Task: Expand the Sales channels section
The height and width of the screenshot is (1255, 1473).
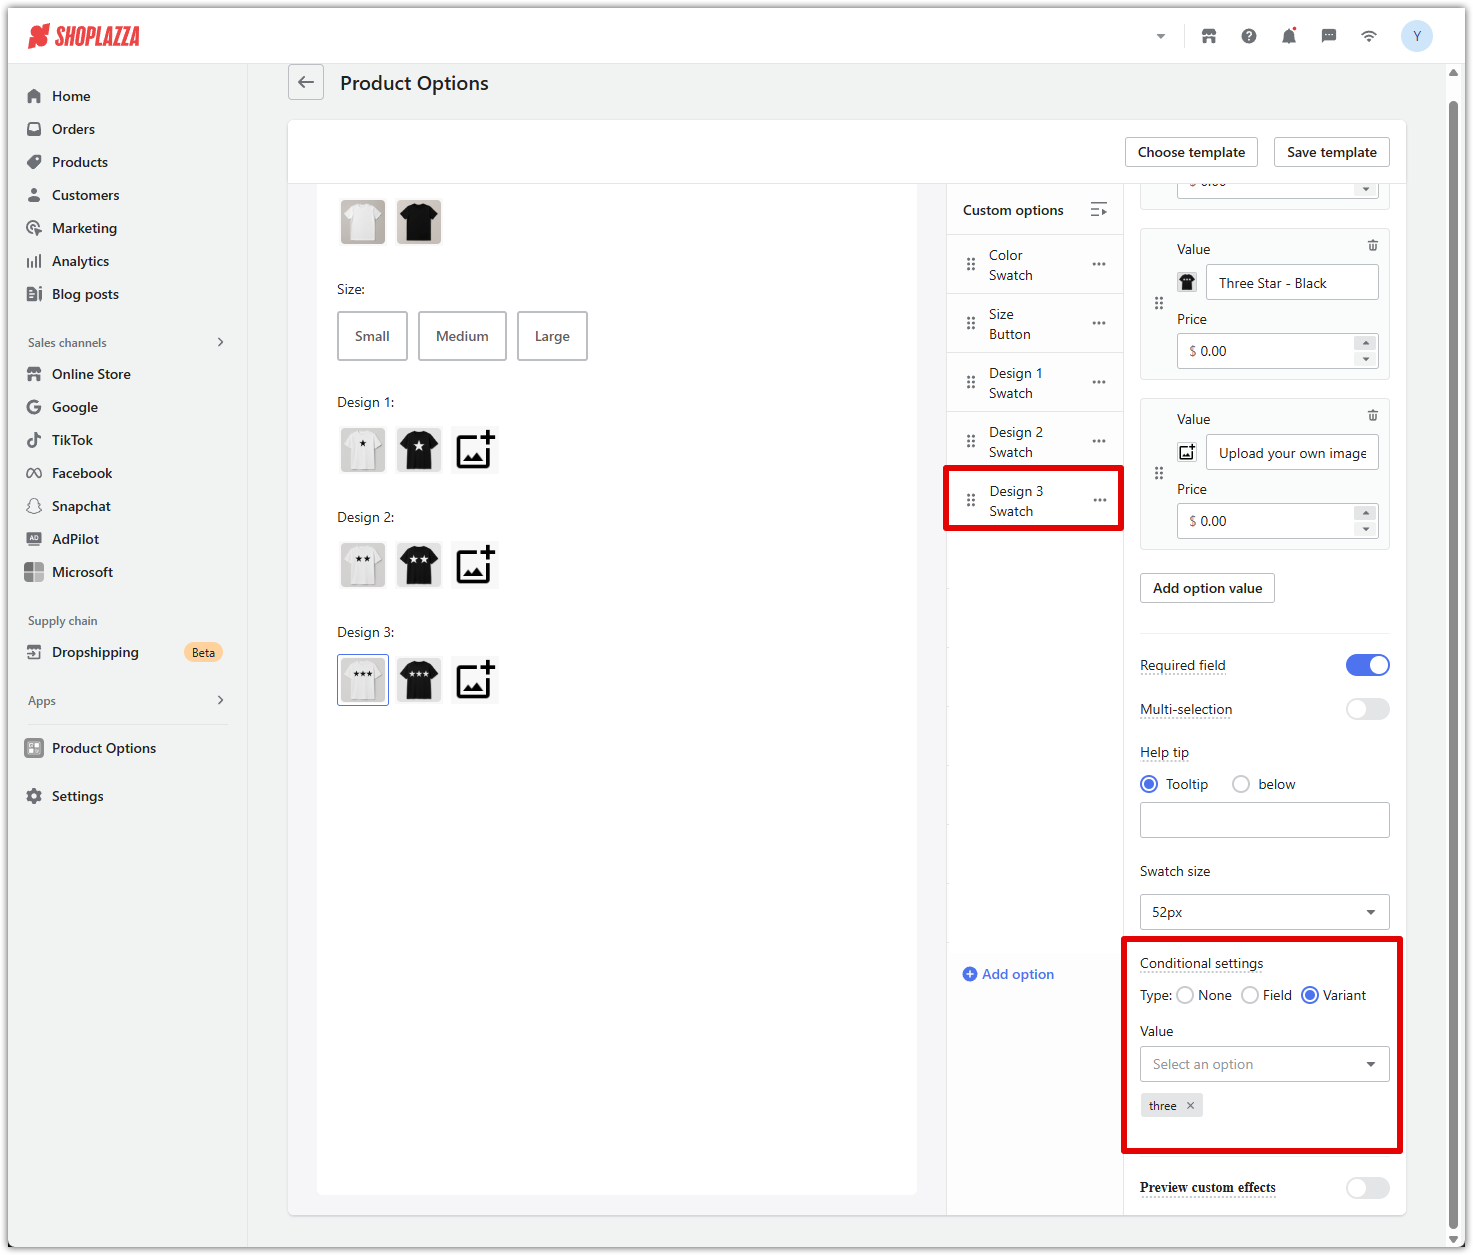Action: (x=220, y=342)
